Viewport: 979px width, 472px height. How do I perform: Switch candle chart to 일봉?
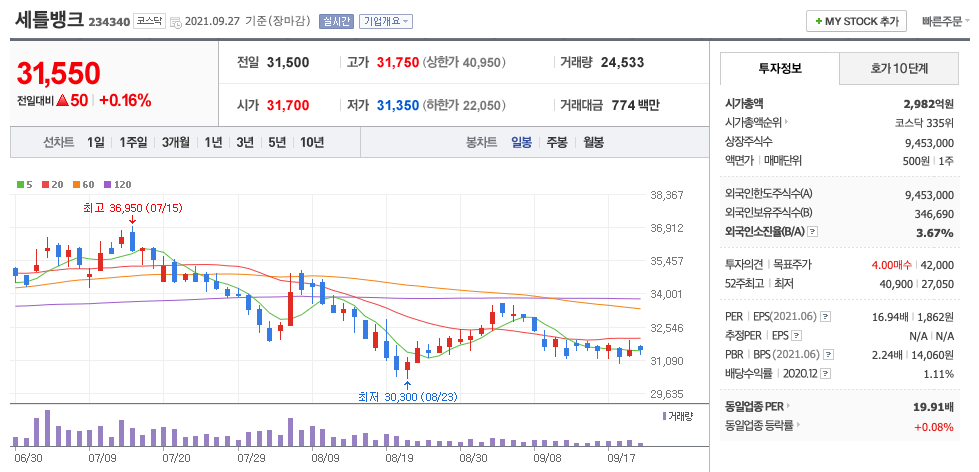click(521, 143)
